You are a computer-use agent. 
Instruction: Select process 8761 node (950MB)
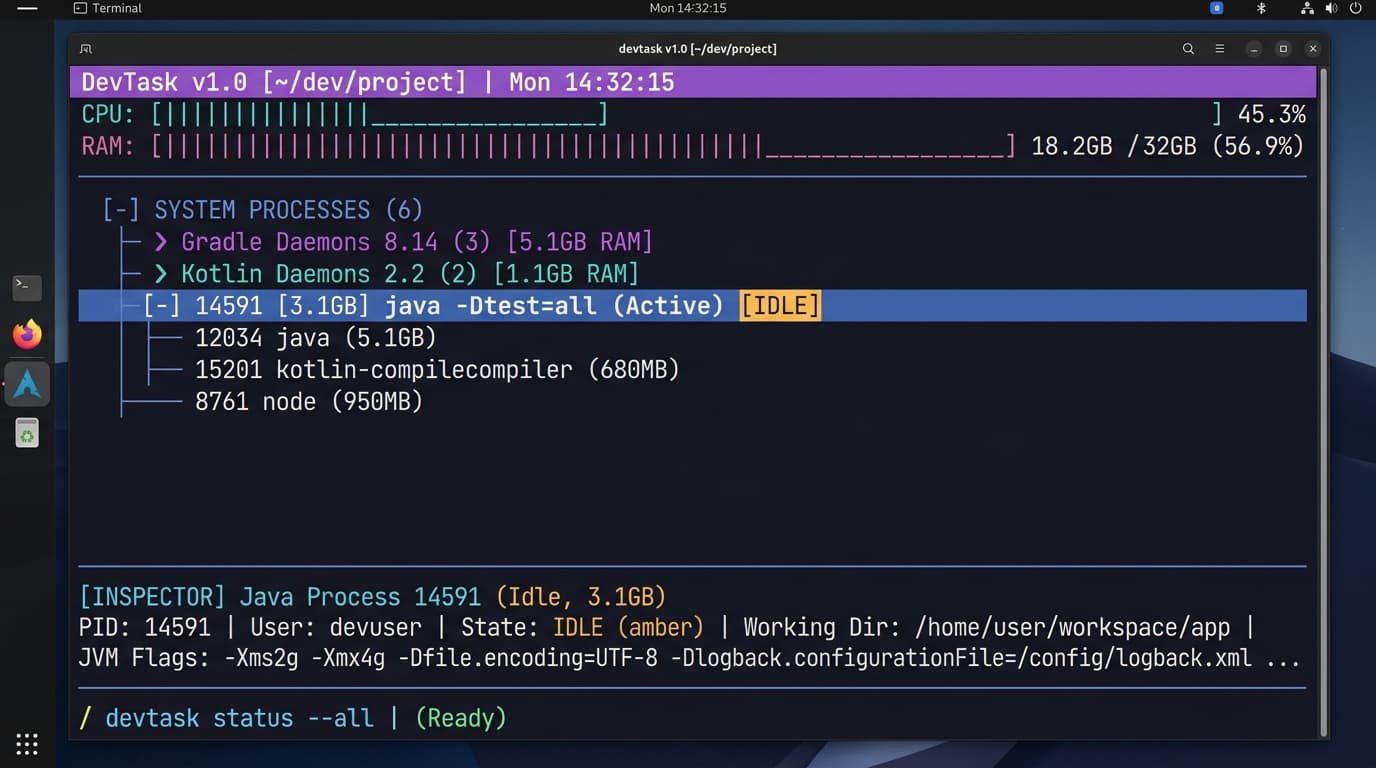pyautogui.click(x=309, y=402)
